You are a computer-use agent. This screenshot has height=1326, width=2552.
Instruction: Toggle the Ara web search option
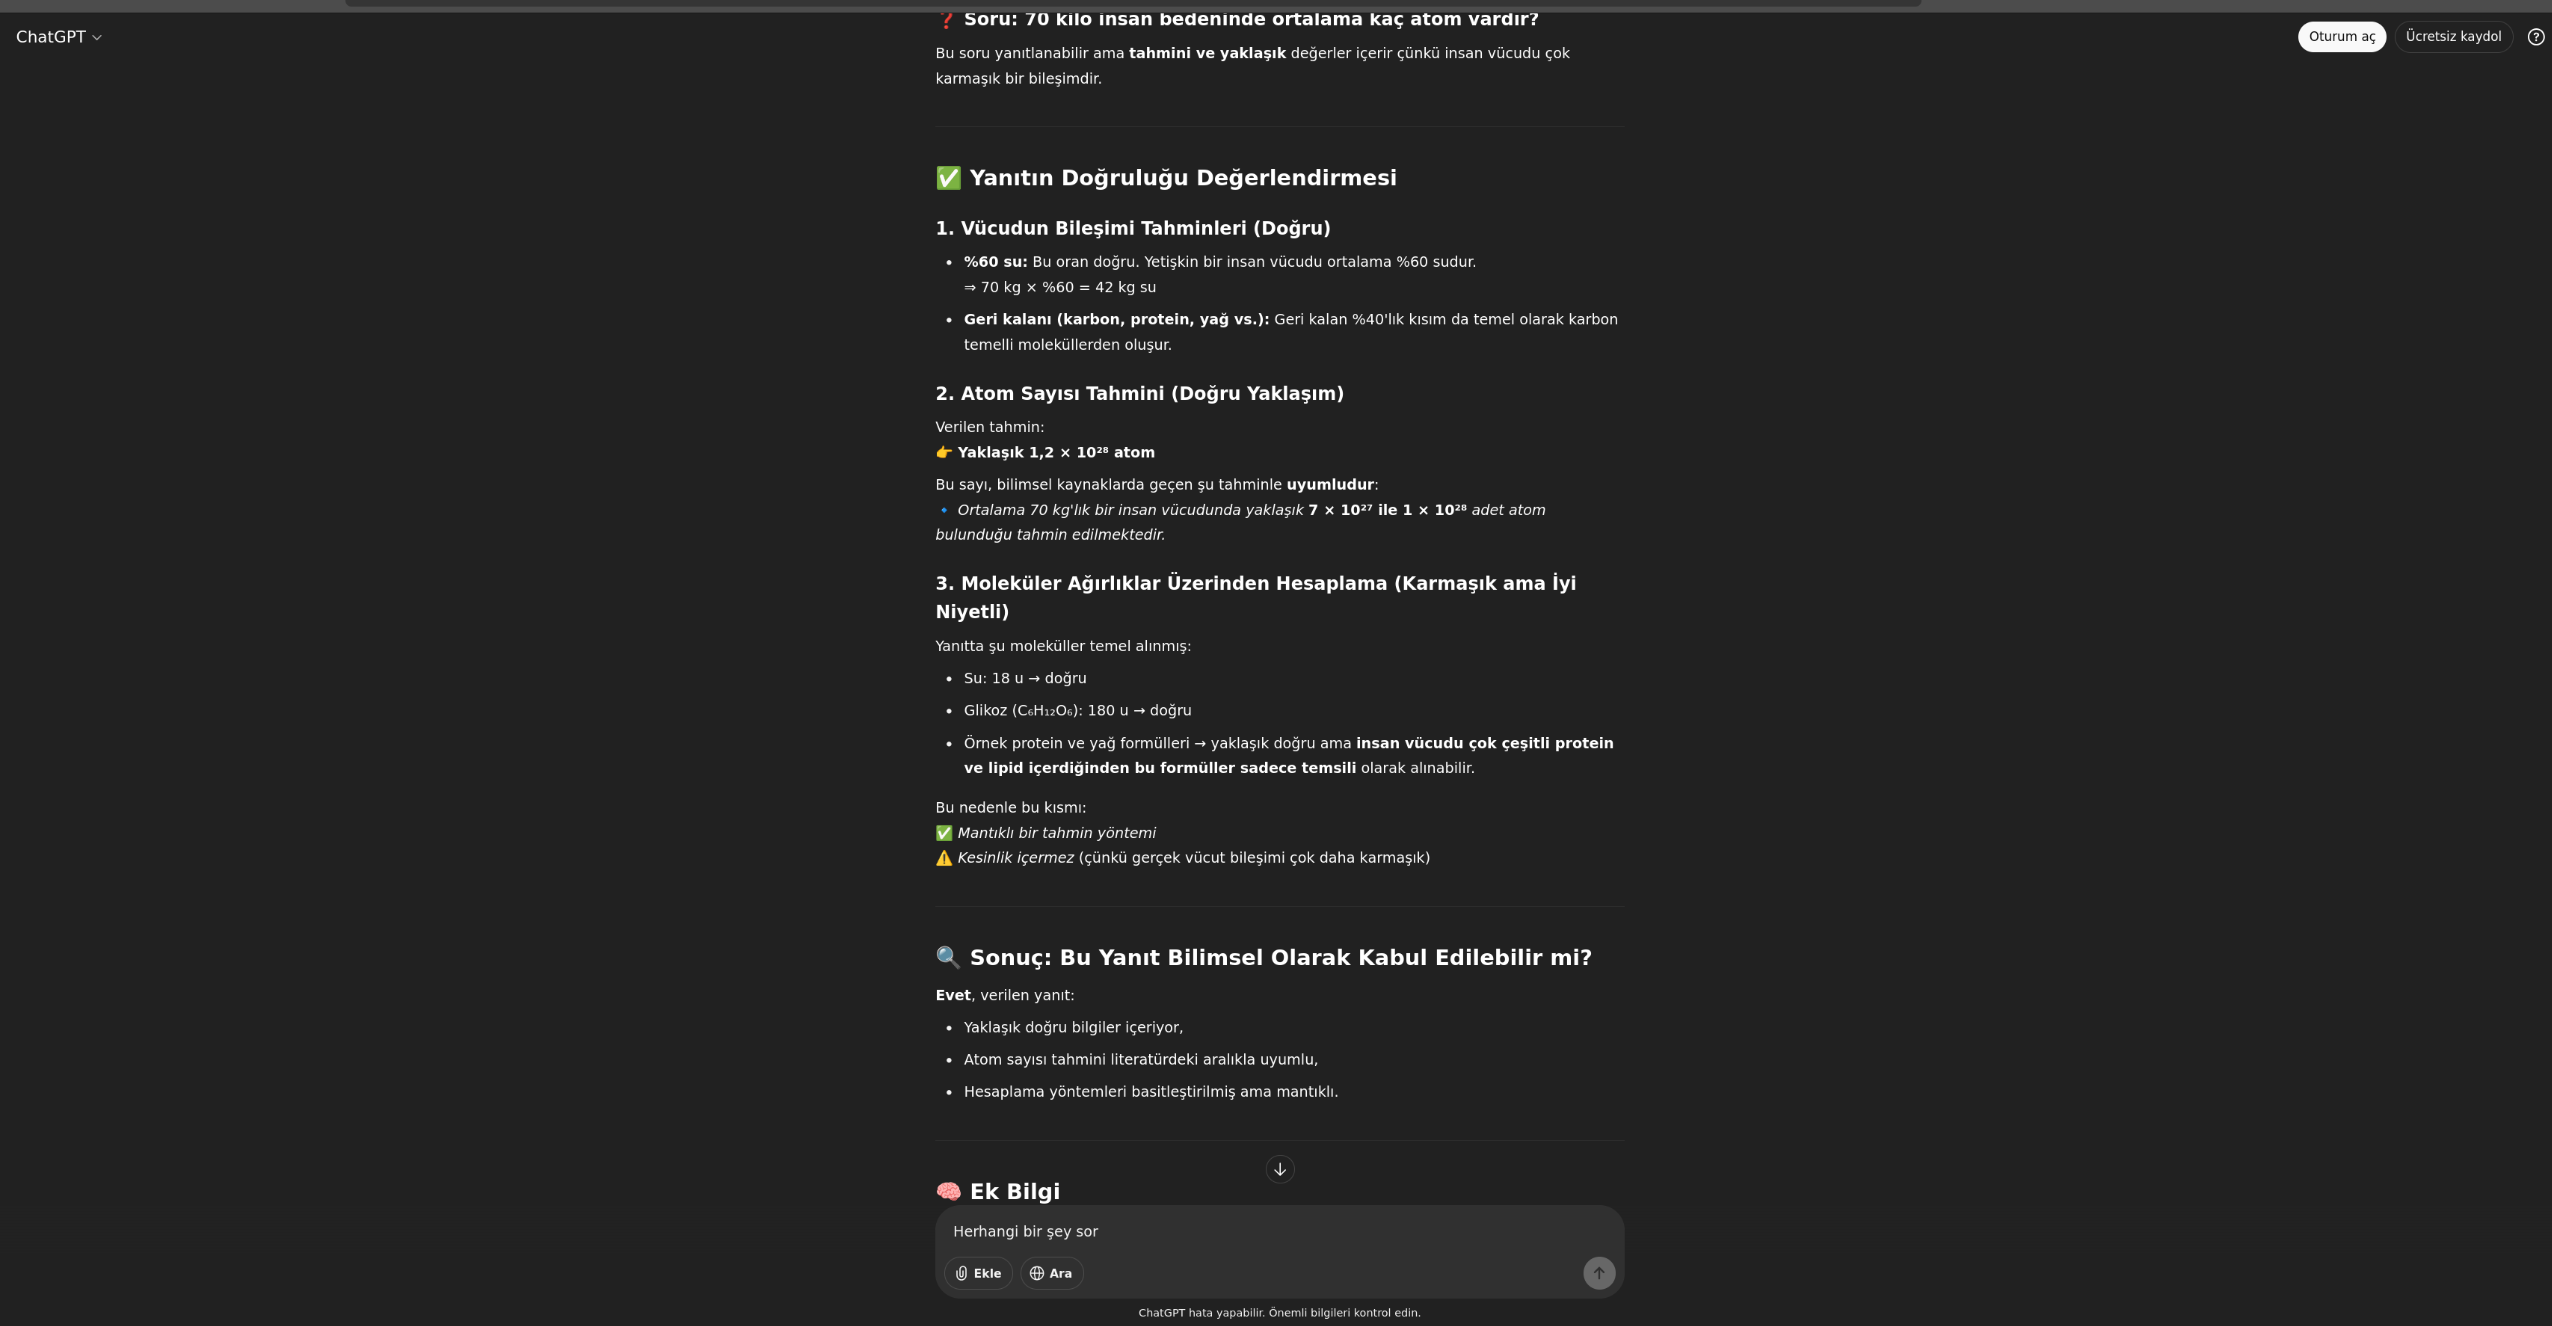[x=1051, y=1273]
